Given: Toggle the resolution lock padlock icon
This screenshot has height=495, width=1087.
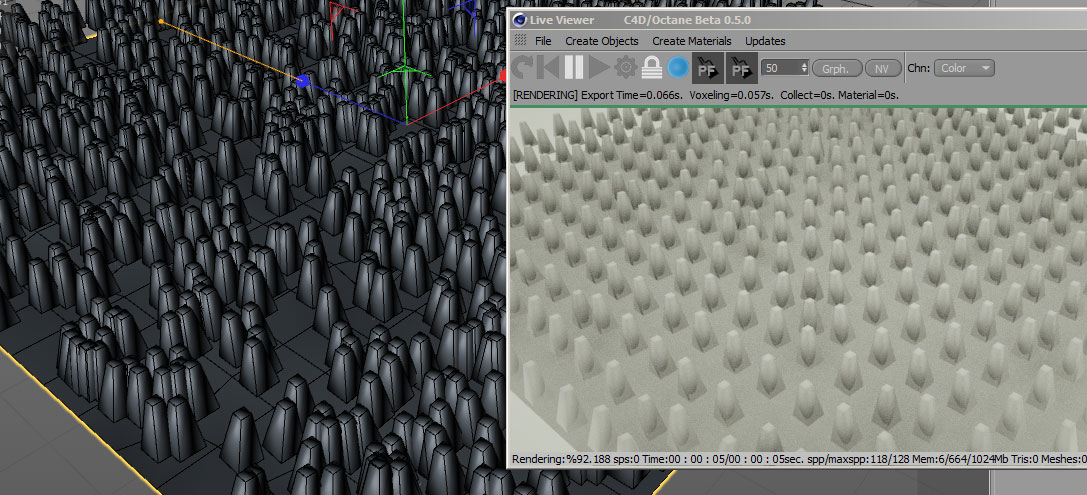Looking at the screenshot, I should tap(652, 68).
